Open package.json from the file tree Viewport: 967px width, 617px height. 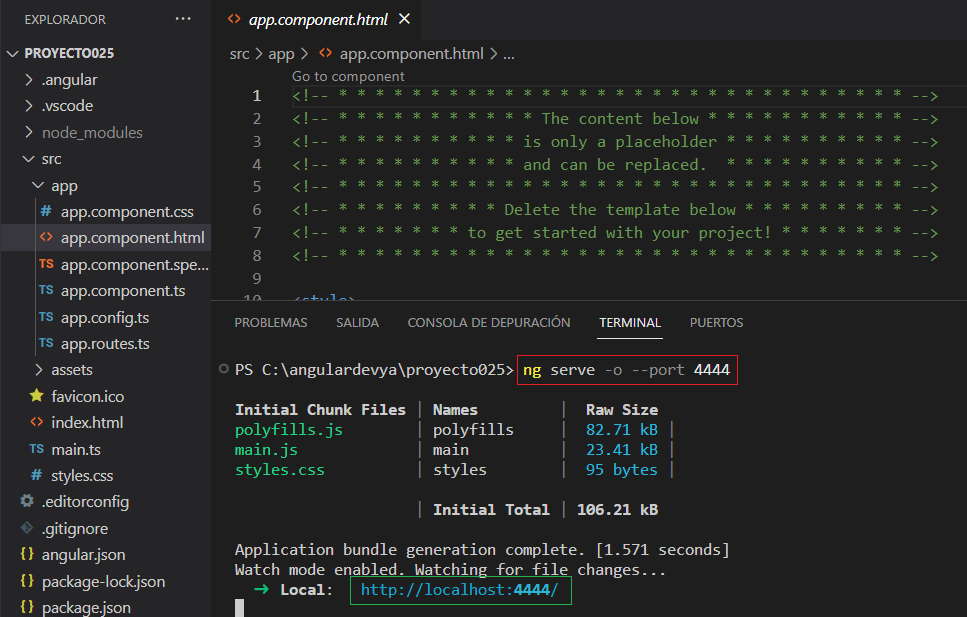point(86,607)
